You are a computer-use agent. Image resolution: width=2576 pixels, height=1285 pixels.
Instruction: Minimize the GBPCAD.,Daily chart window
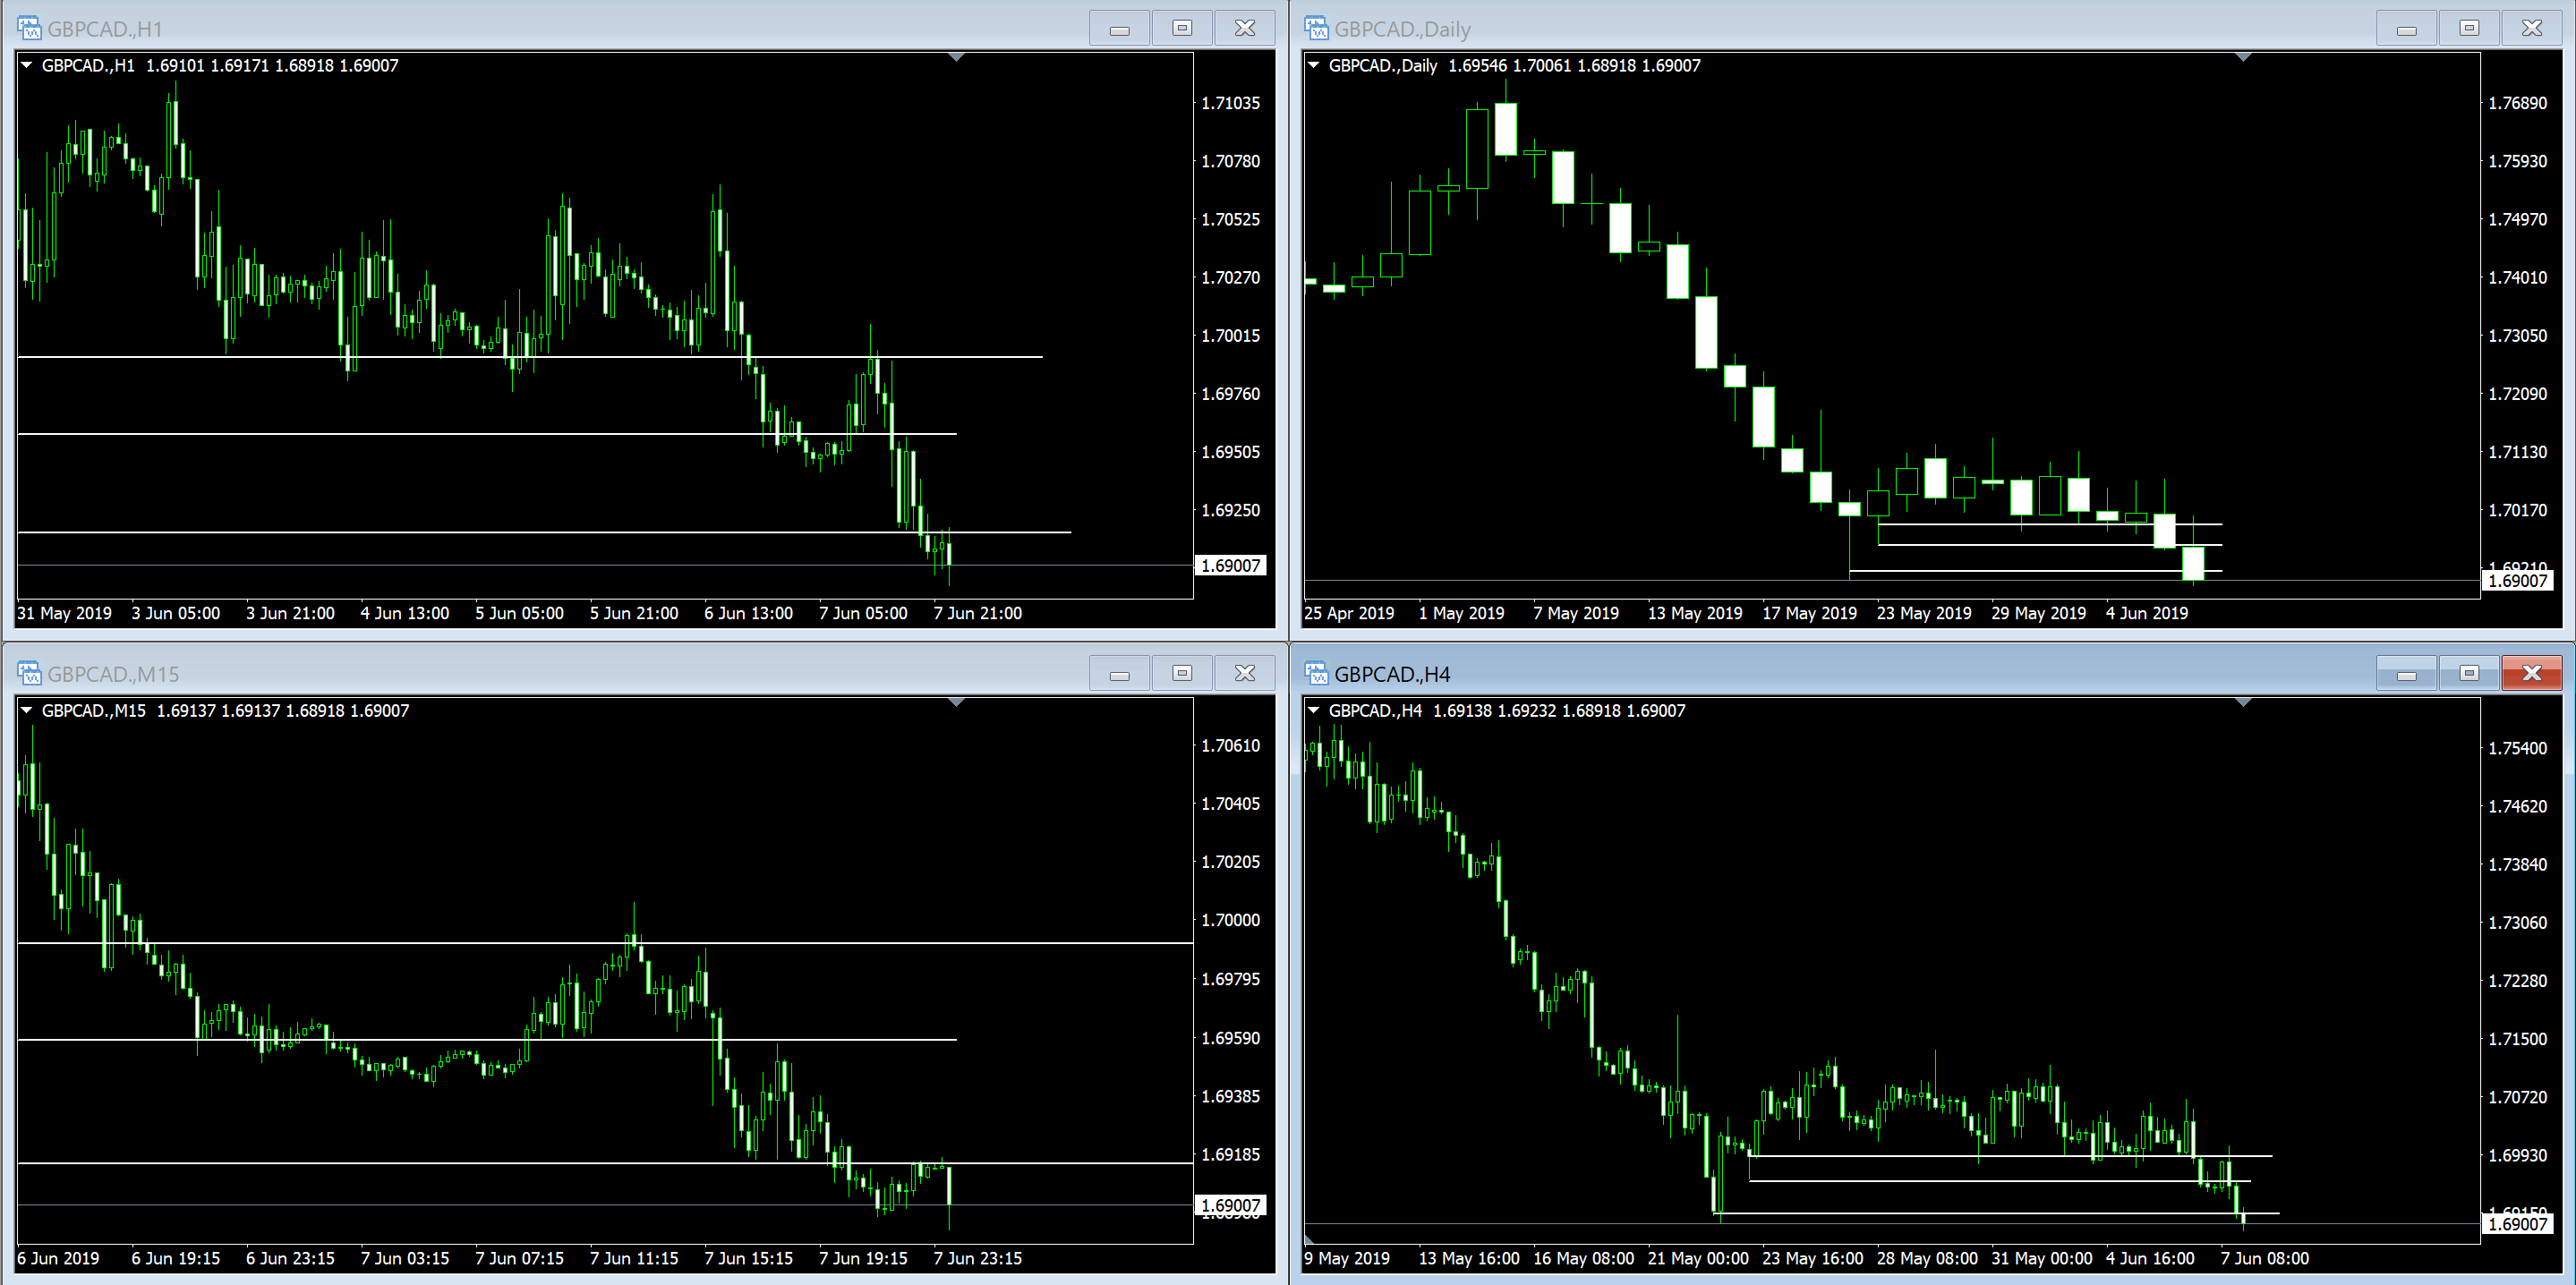pos(2406,28)
